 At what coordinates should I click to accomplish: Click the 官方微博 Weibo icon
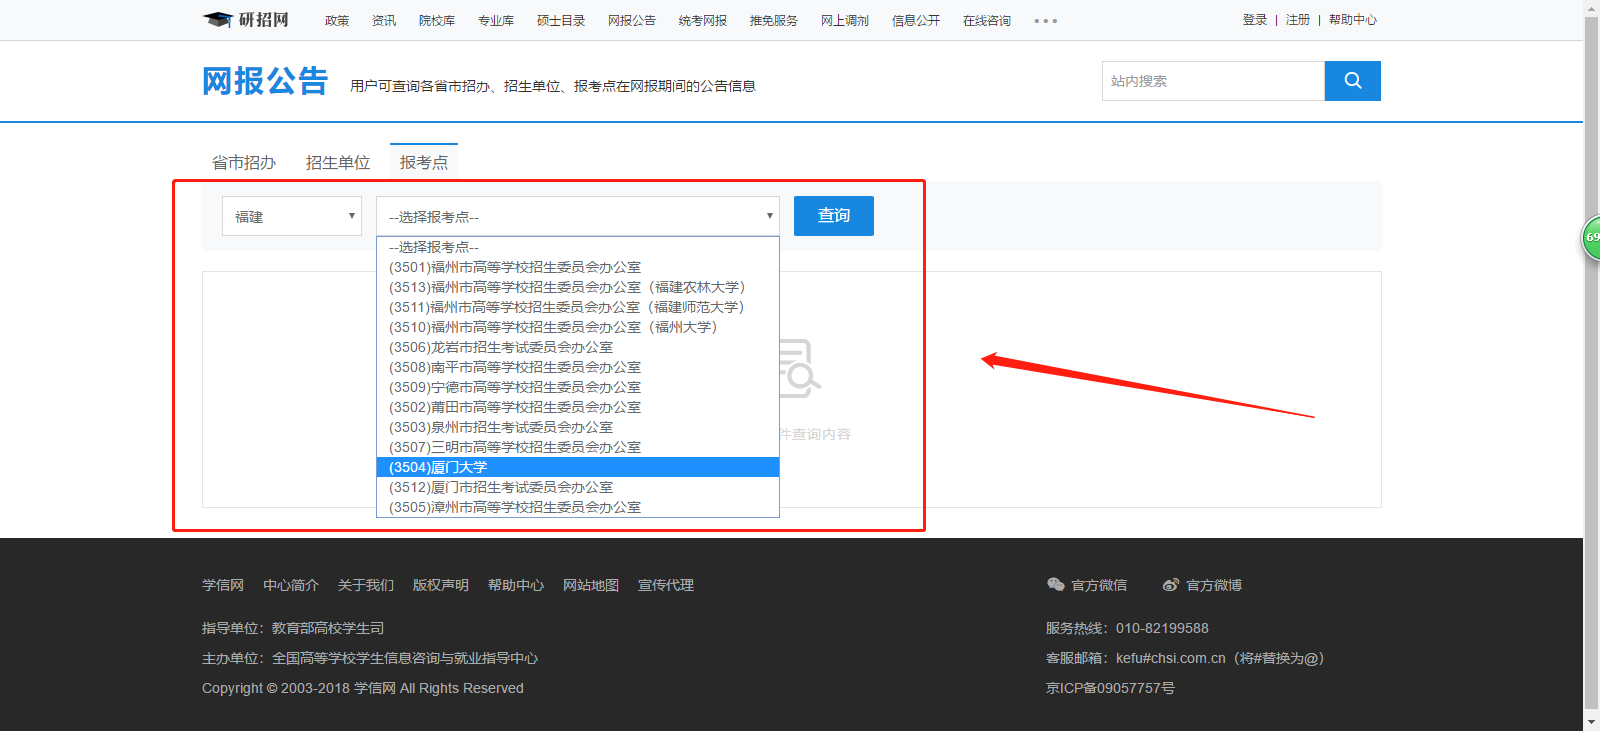[1171, 585]
